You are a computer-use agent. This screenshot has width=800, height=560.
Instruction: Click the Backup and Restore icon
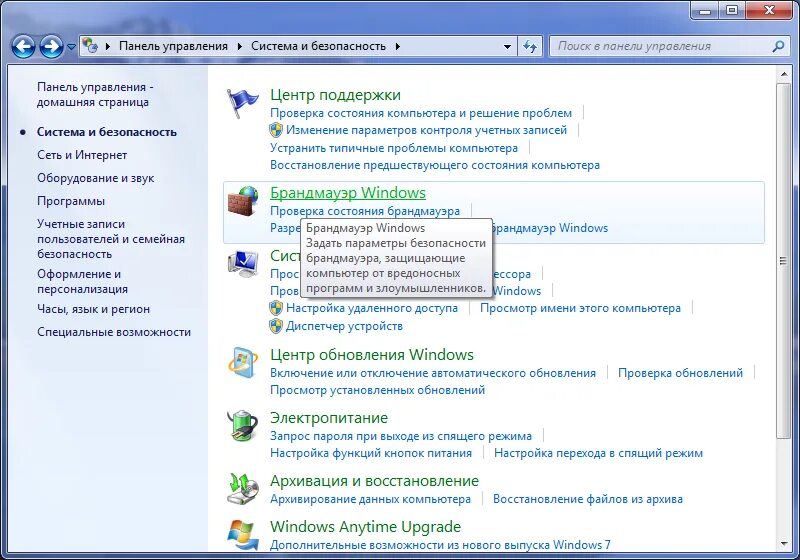pos(243,489)
